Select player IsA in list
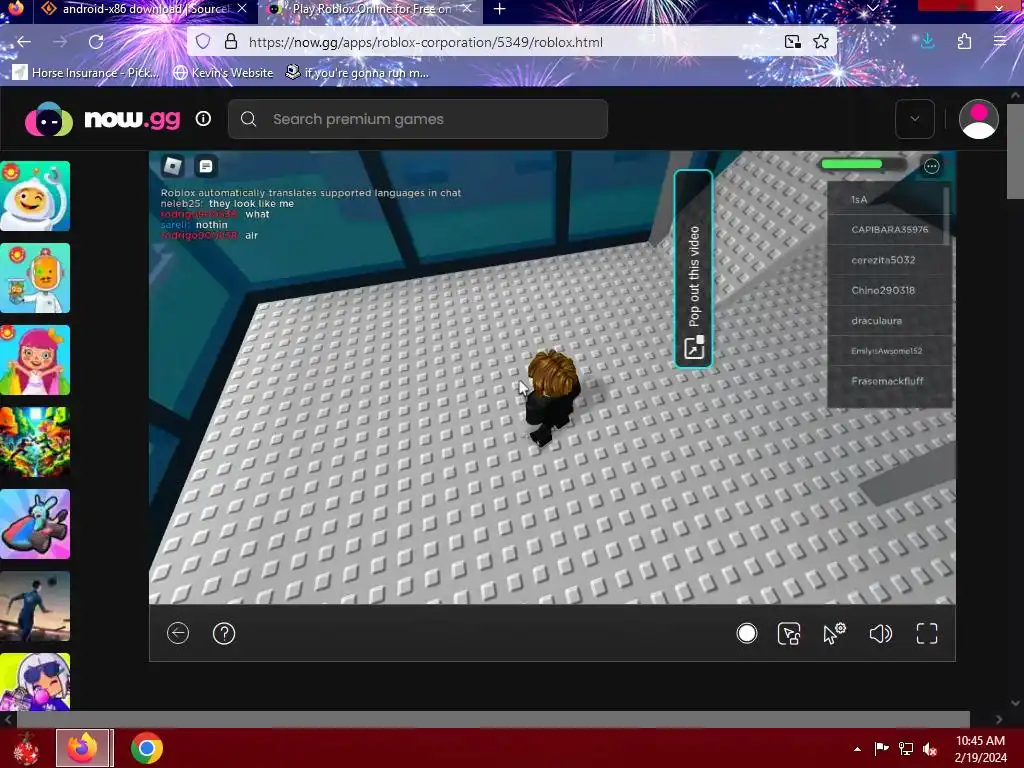The width and height of the screenshot is (1024, 768). (889, 199)
